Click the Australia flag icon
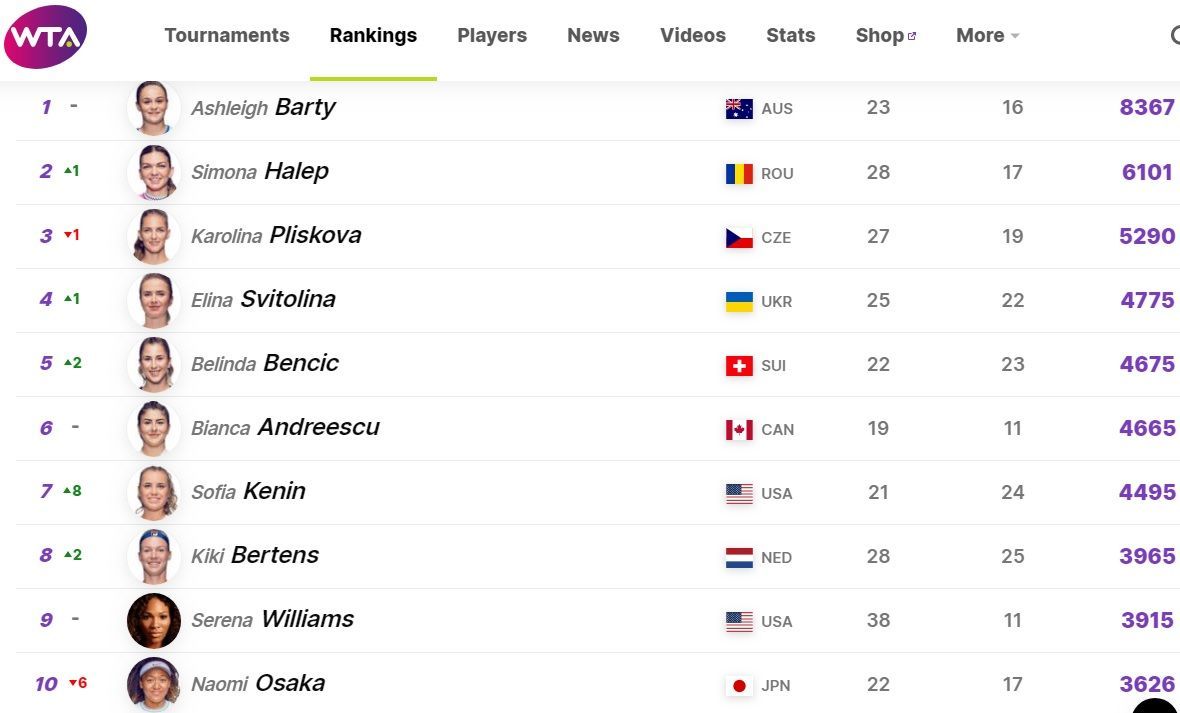 [x=739, y=109]
